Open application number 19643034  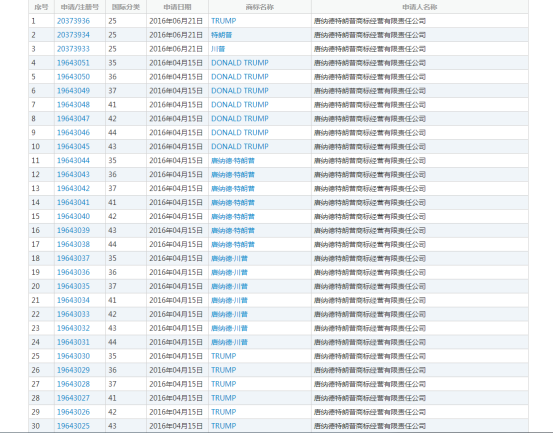[x=73, y=300]
